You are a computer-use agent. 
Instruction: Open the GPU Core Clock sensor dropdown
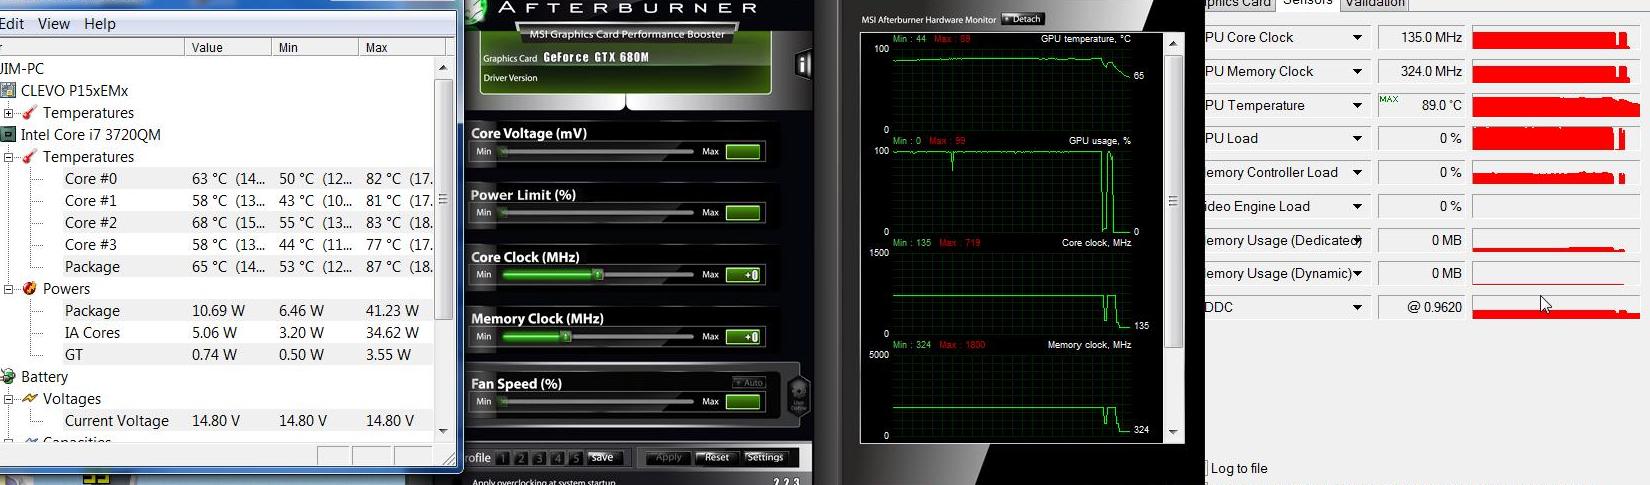click(x=1357, y=38)
